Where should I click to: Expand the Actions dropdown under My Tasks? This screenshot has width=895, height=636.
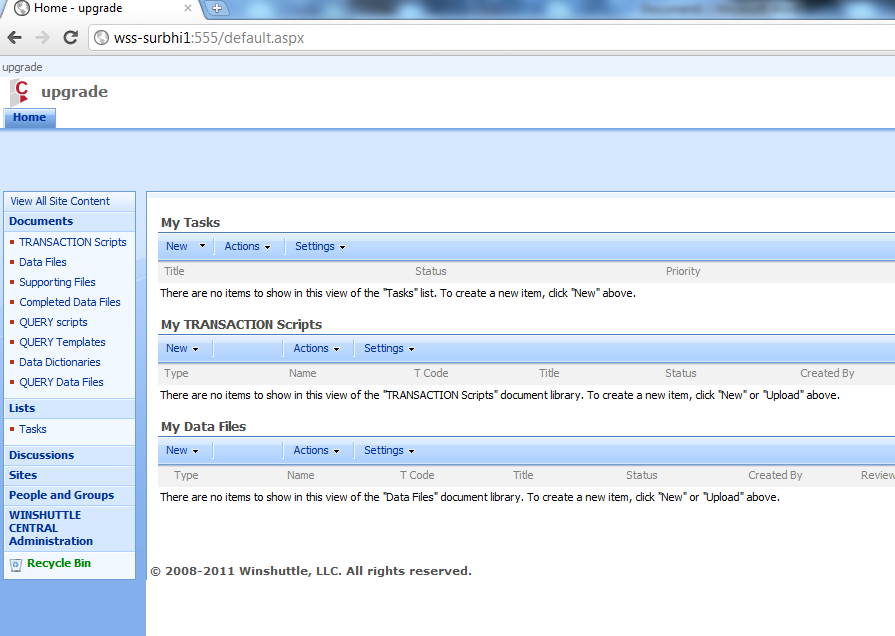tap(247, 246)
